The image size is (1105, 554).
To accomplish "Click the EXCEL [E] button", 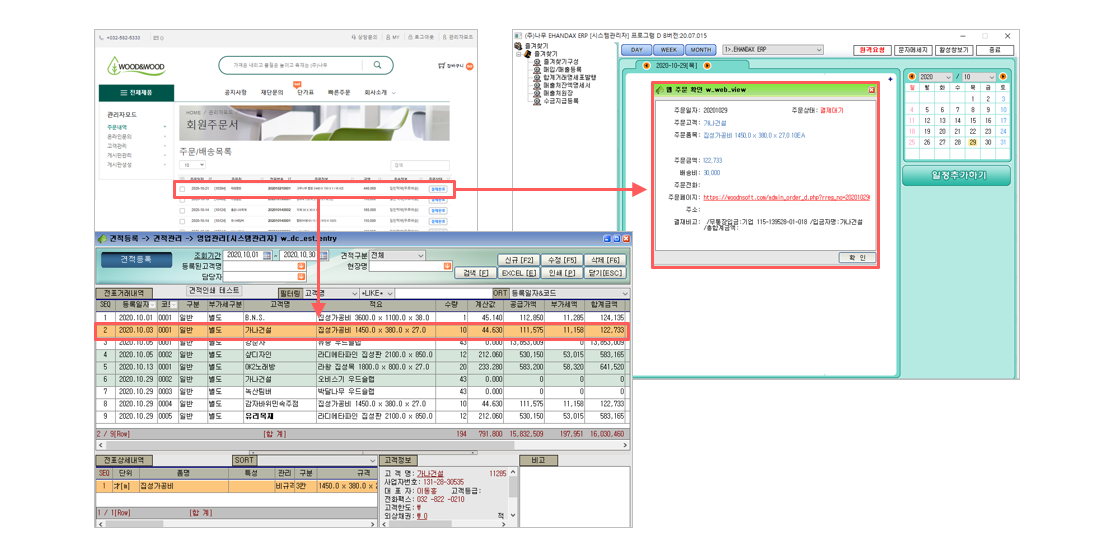I will tap(519, 273).
